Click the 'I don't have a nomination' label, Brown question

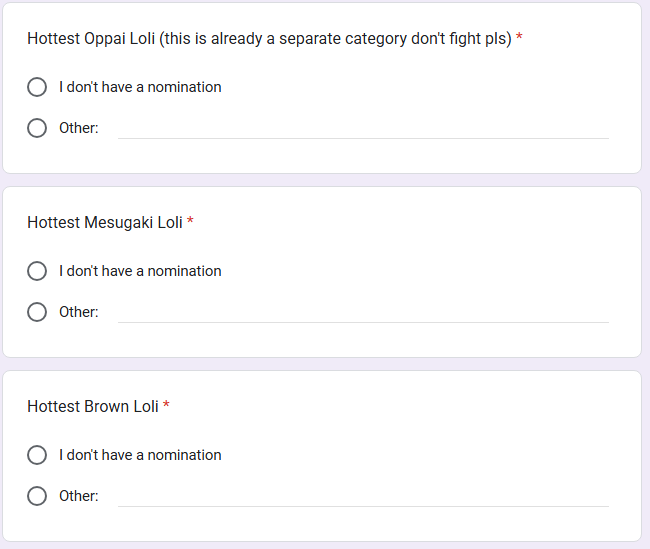(x=140, y=455)
